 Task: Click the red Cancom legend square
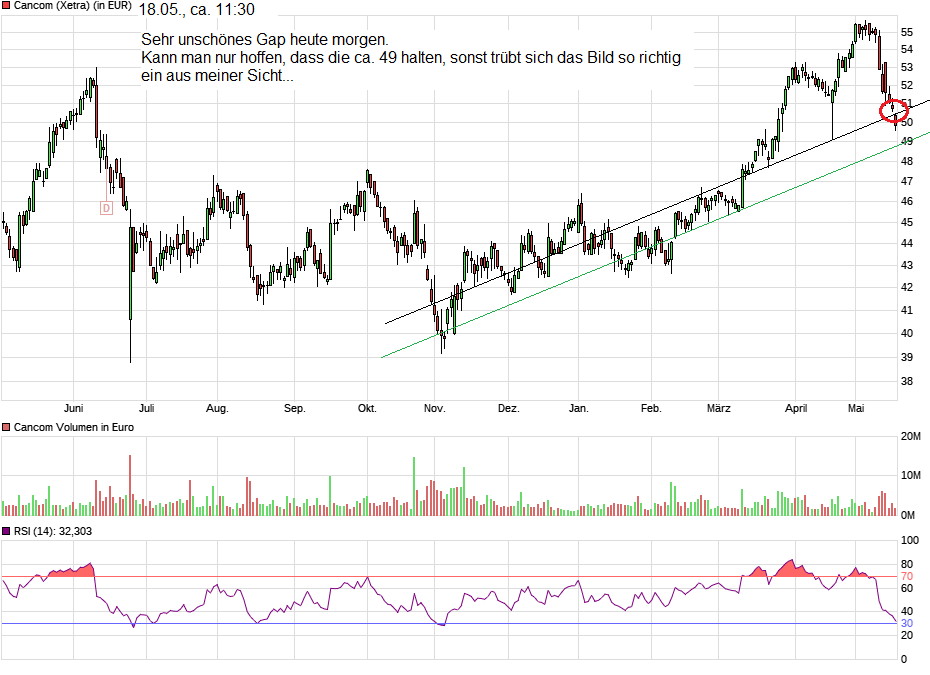6,6
